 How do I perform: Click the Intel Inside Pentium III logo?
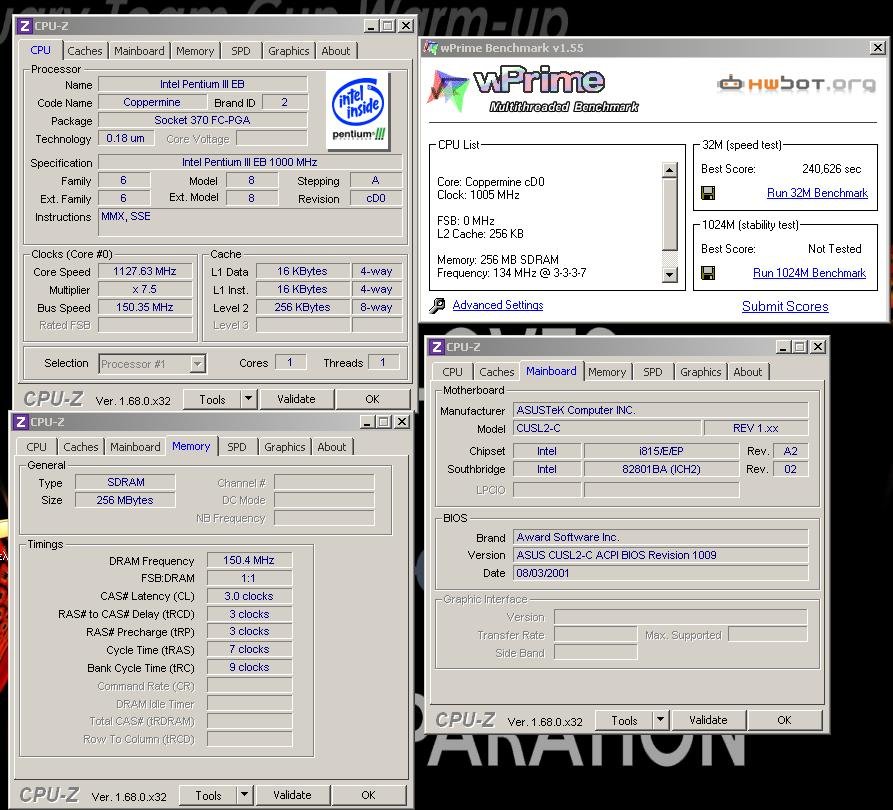coord(358,111)
